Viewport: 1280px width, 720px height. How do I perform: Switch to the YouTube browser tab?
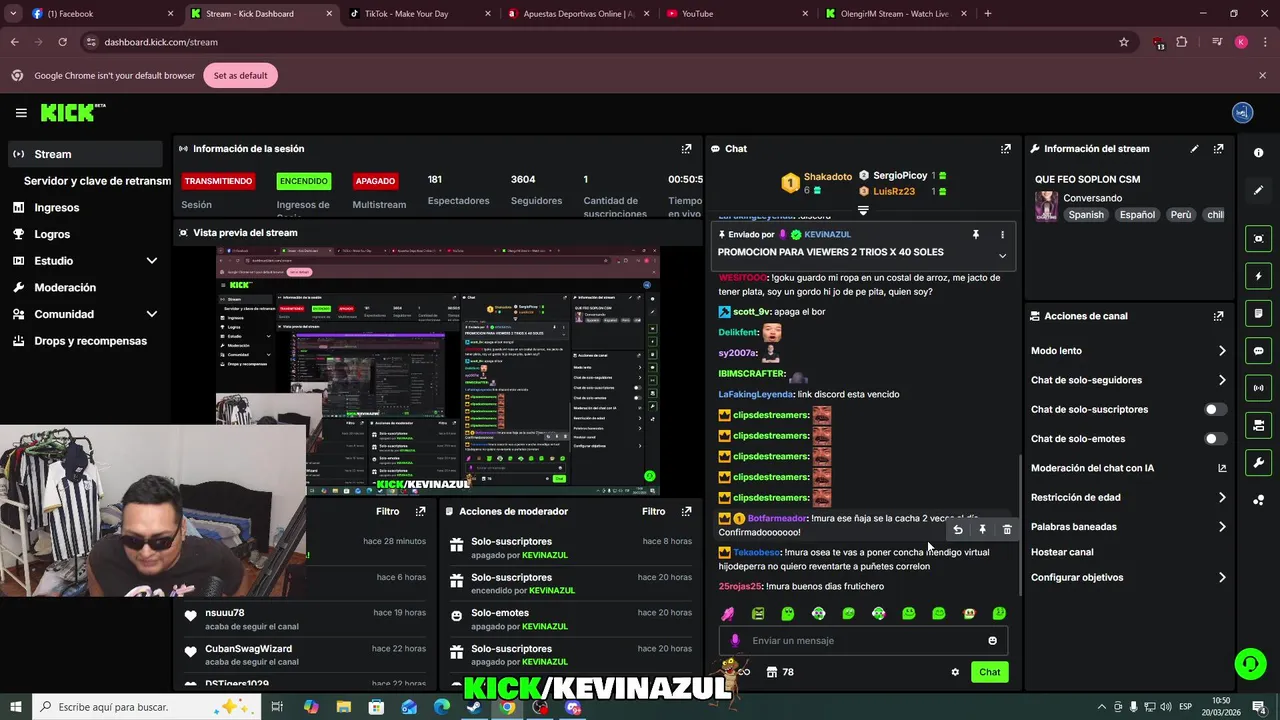[x=735, y=14]
